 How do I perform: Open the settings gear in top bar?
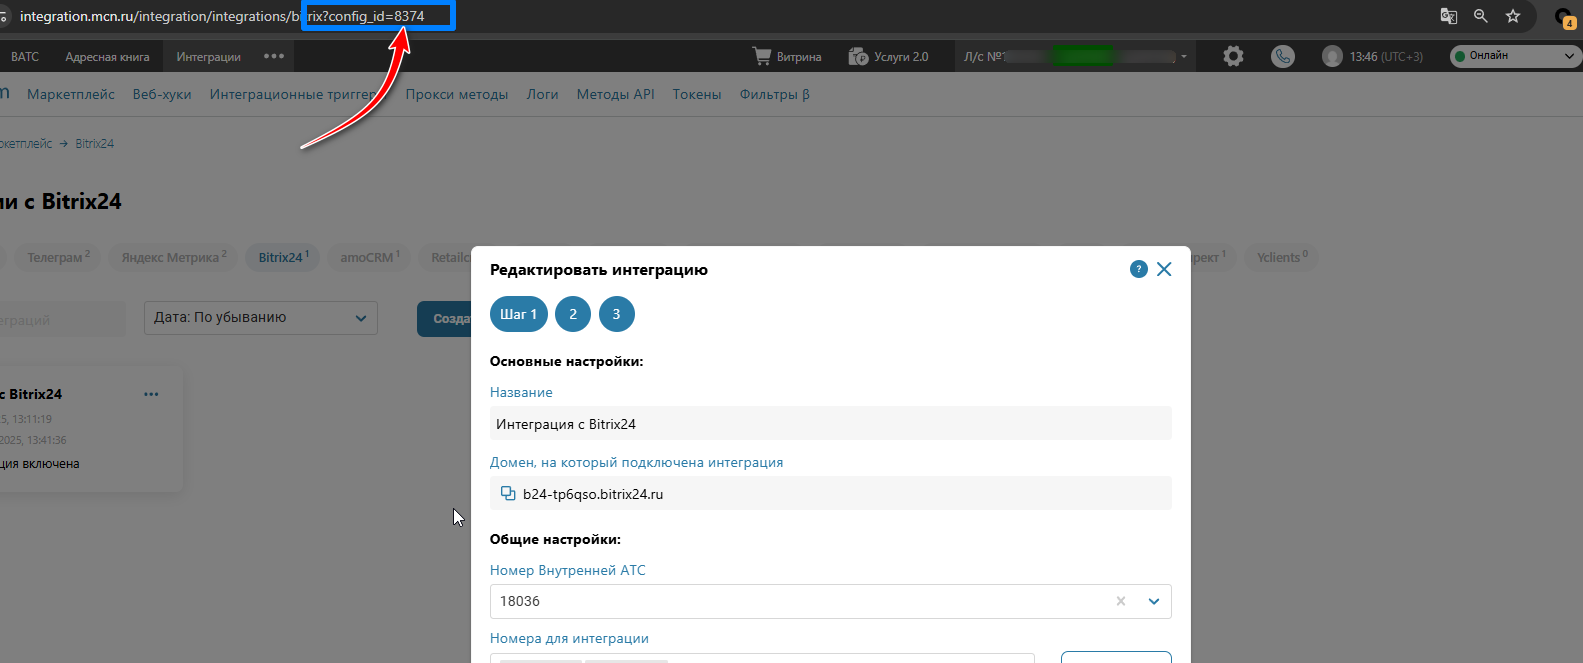(1233, 56)
